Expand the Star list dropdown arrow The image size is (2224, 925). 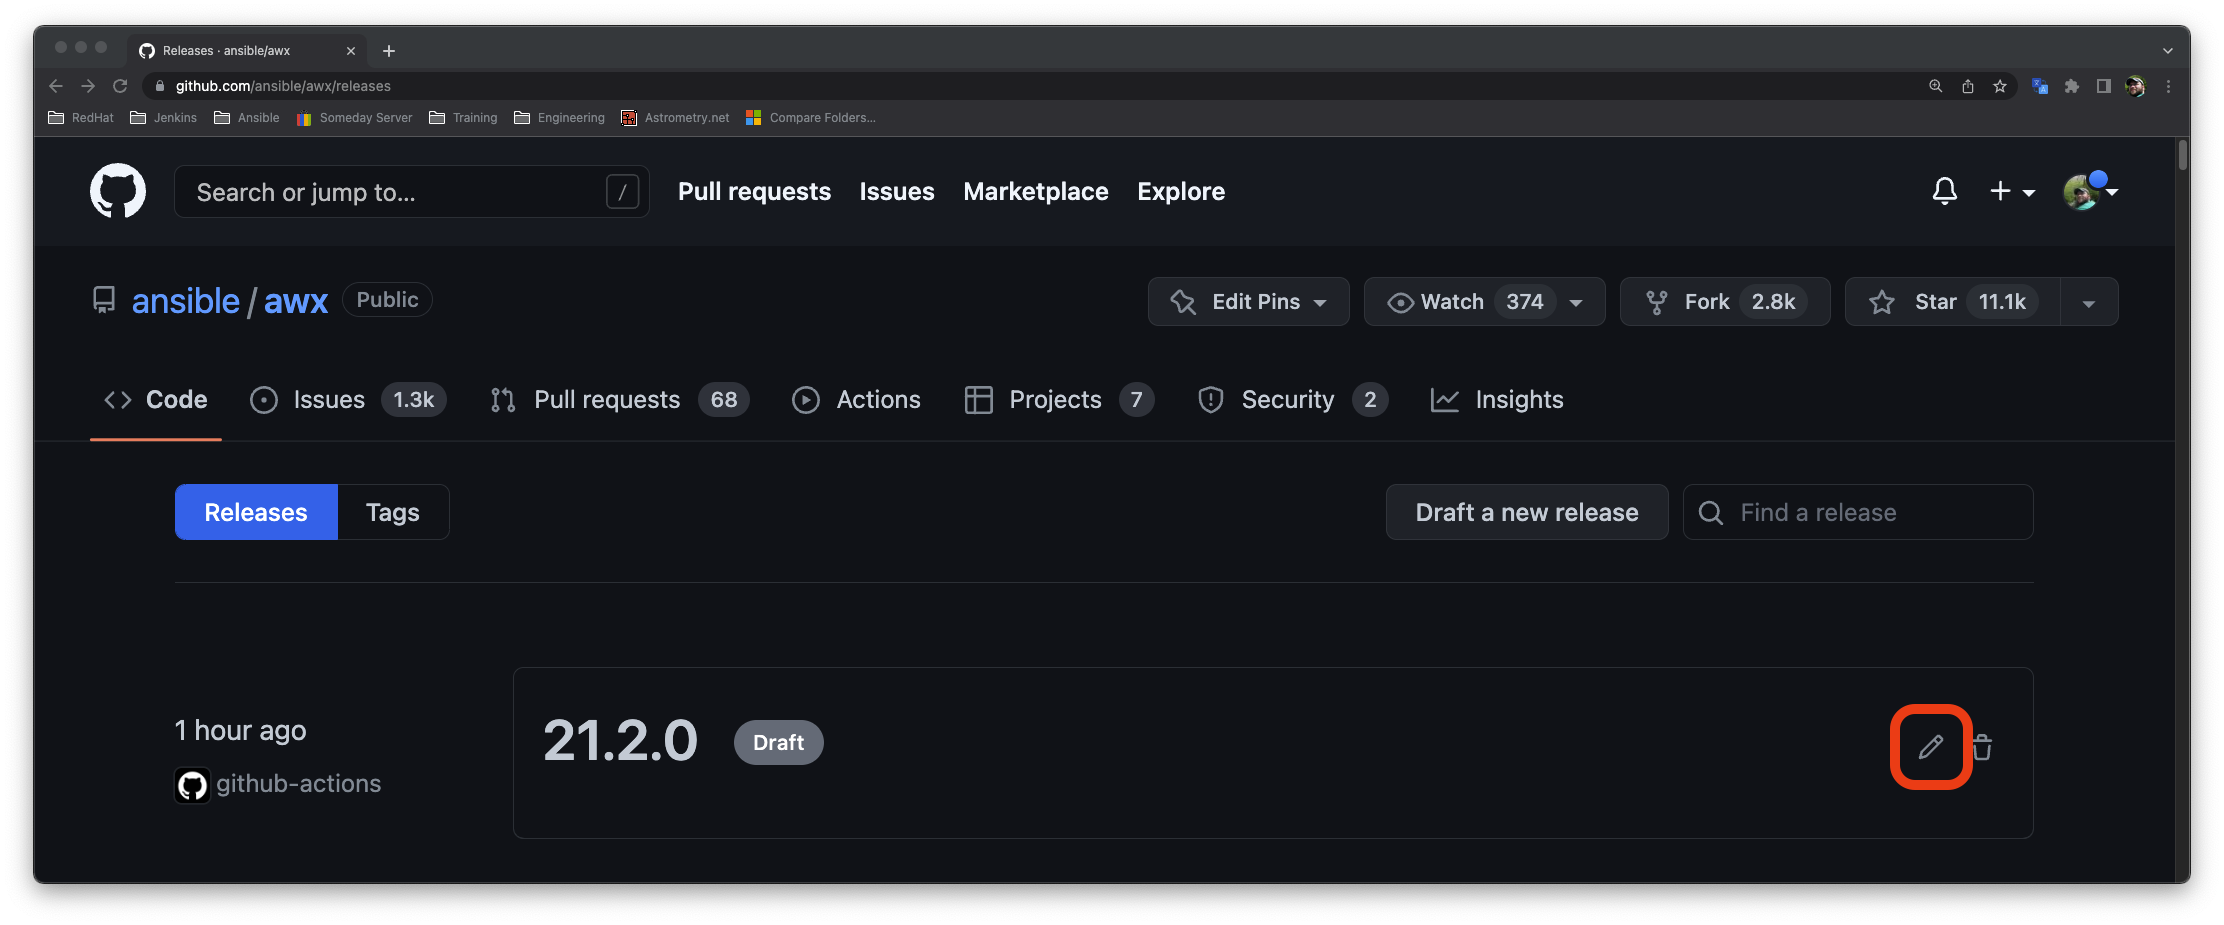point(2089,301)
